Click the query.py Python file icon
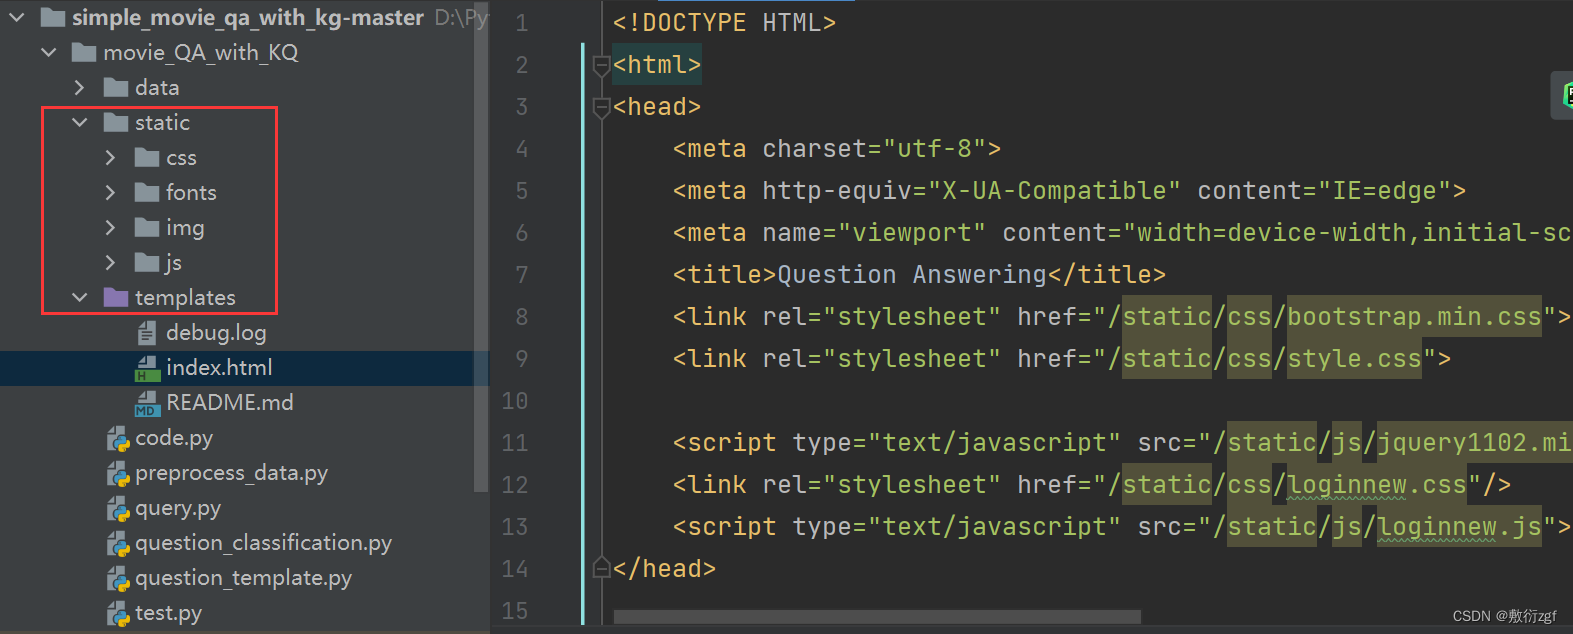Image resolution: width=1573 pixels, height=634 pixels. (118, 508)
